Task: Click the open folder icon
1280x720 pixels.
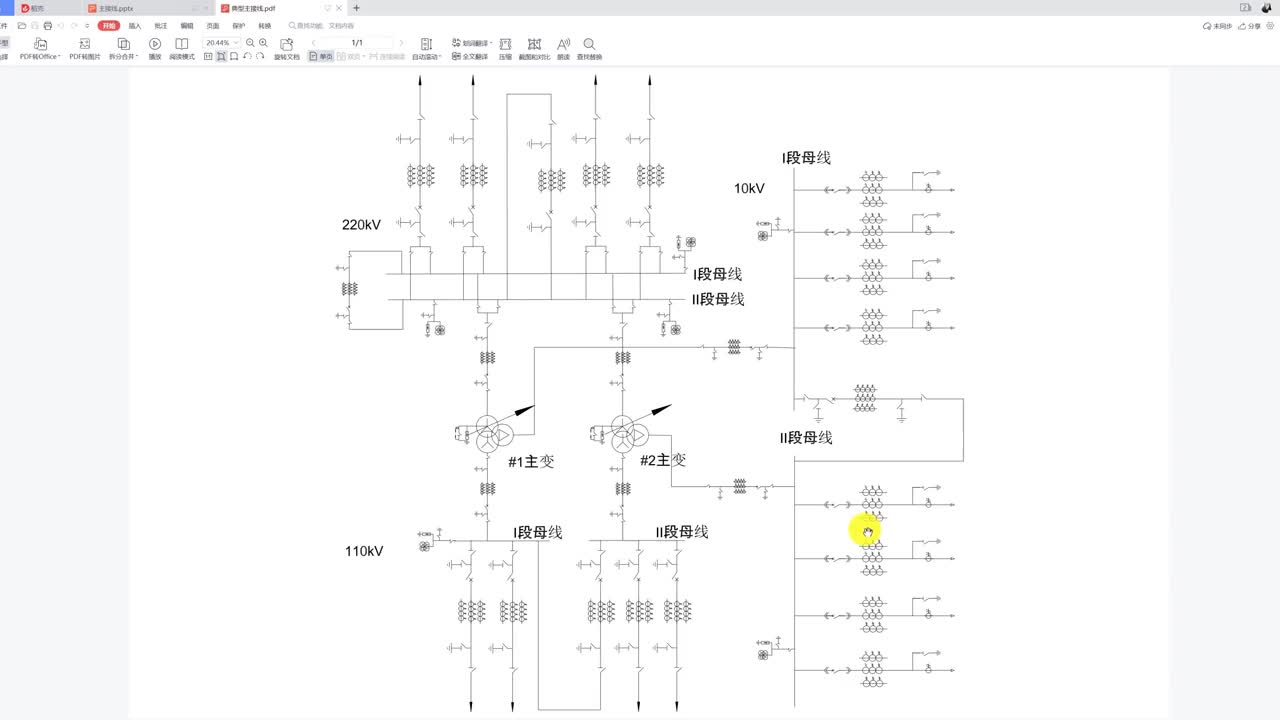Action: (x=21, y=25)
